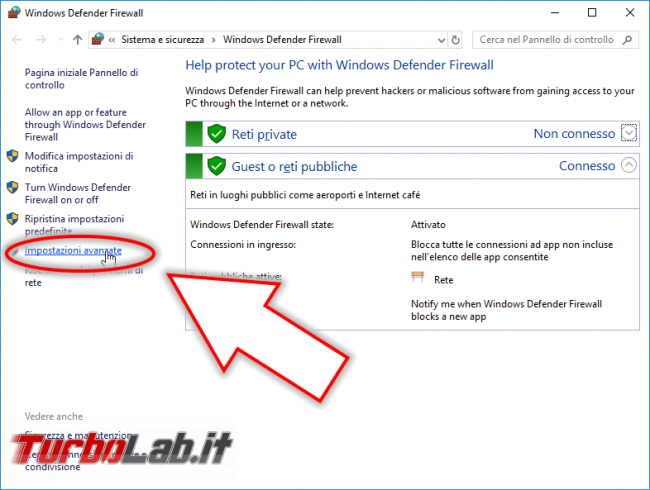Open Impostazioni avanzate link
The height and width of the screenshot is (490, 650).
tap(73, 250)
